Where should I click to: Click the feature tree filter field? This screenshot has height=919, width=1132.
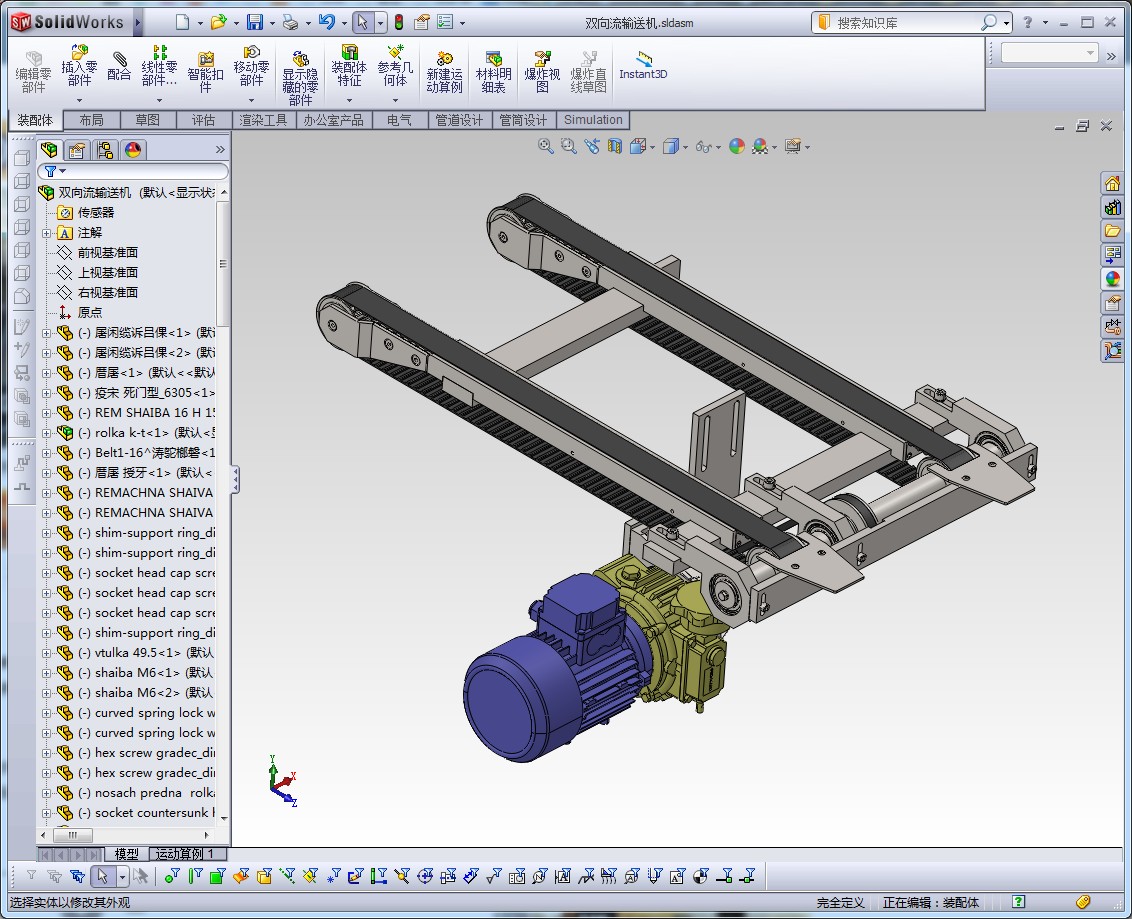(x=134, y=171)
